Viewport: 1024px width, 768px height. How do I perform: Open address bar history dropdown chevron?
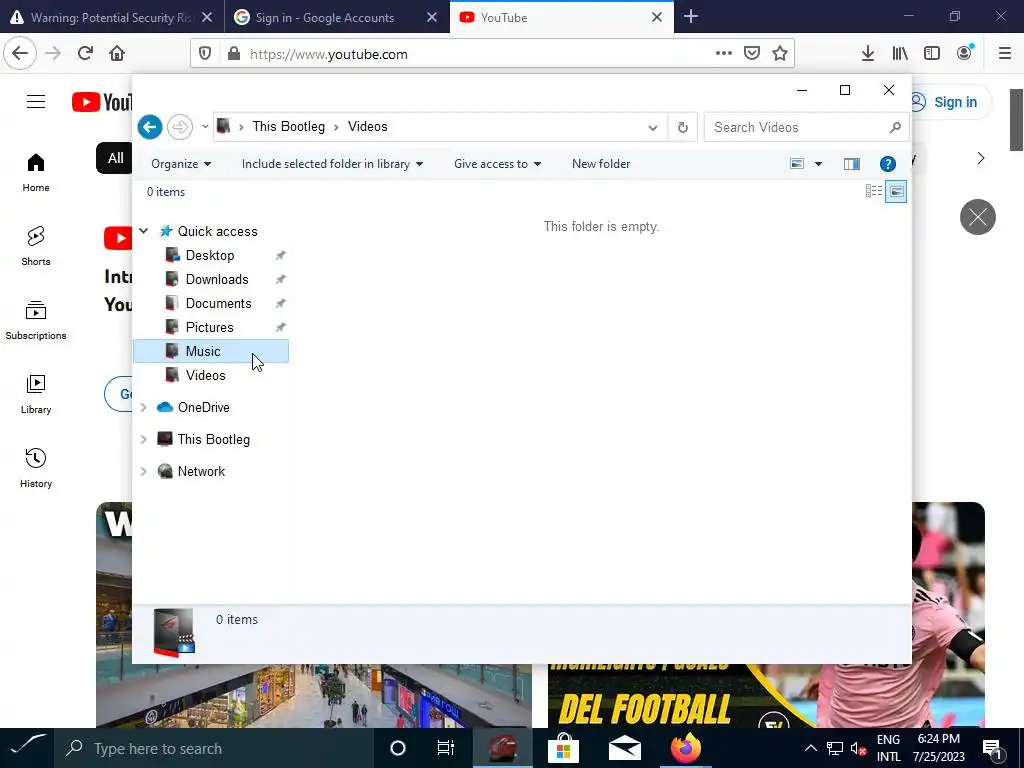[652, 127]
